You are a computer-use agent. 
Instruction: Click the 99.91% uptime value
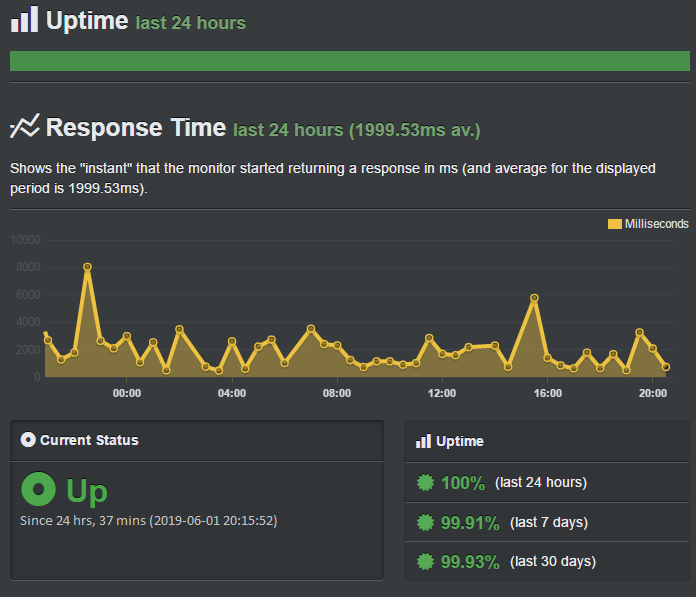(470, 523)
